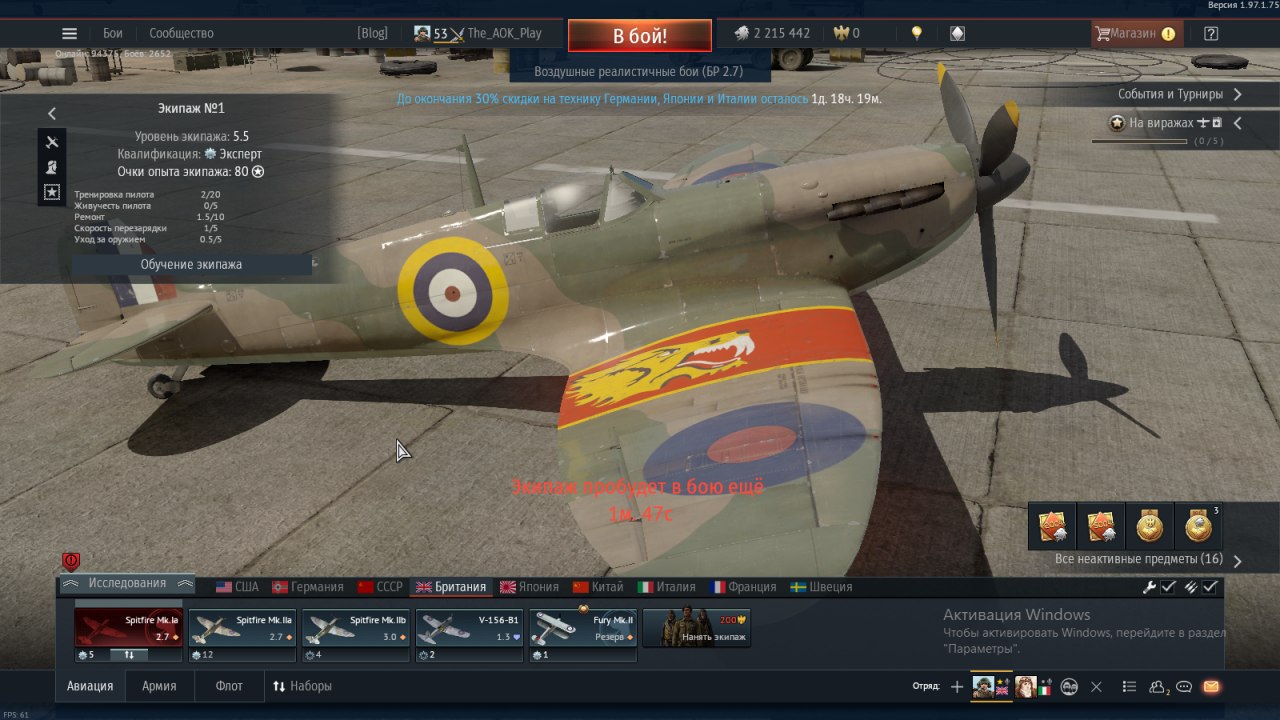Open the help question mark icon
The width and height of the screenshot is (1280, 720).
click(1211, 33)
